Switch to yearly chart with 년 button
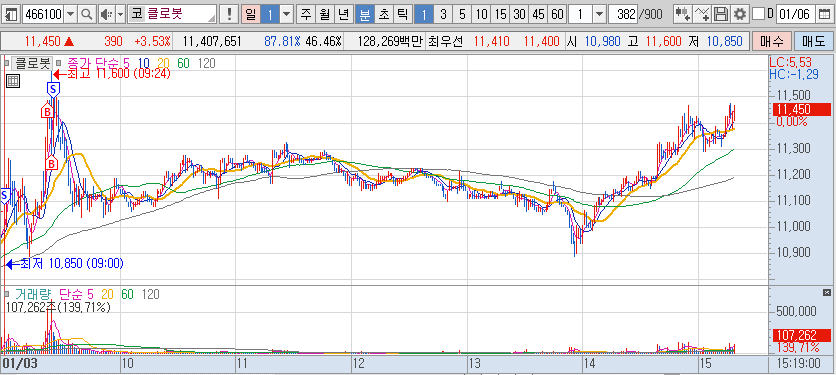The width and height of the screenshot is (836, 375). (x=344, y=14)
